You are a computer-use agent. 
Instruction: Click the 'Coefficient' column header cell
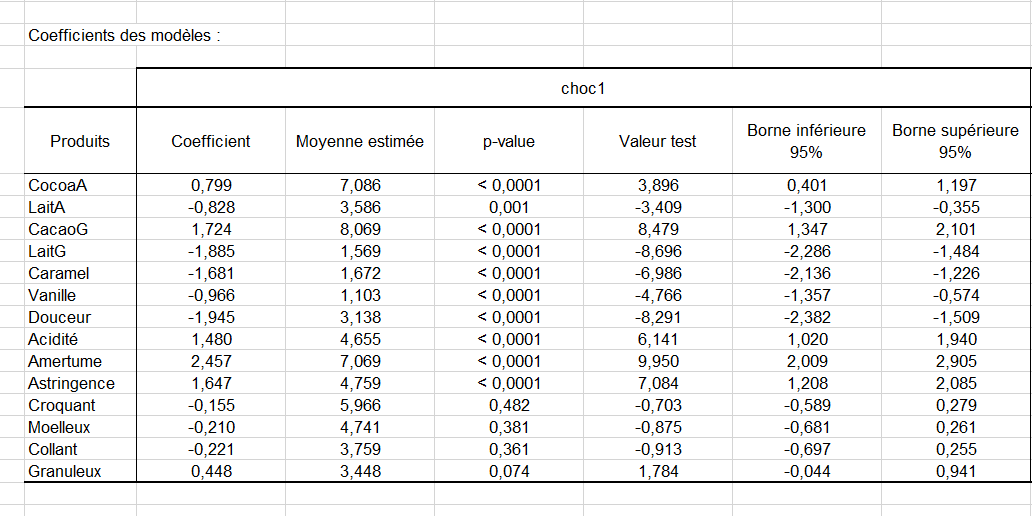pos(211,141)
